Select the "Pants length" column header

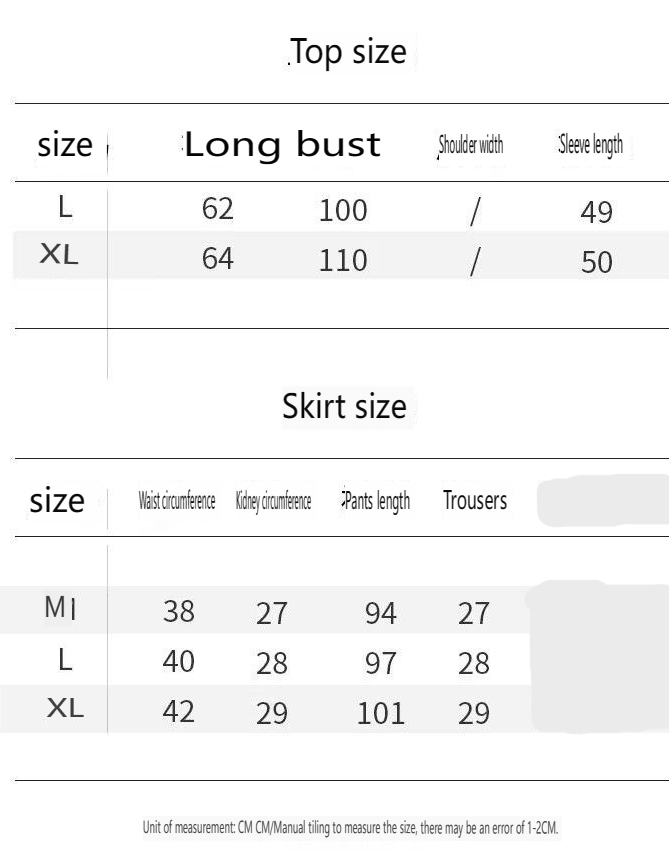click(376, 501)
